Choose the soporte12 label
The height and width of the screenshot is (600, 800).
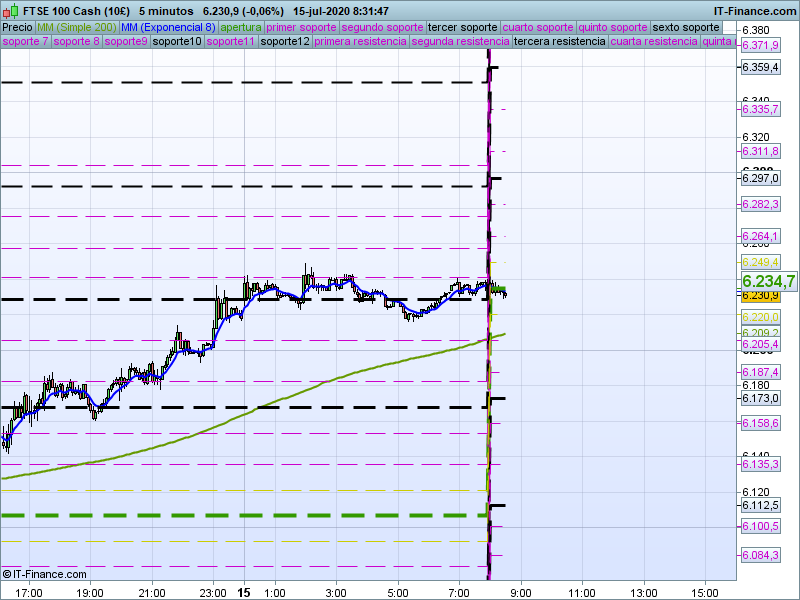coord(285,41)
